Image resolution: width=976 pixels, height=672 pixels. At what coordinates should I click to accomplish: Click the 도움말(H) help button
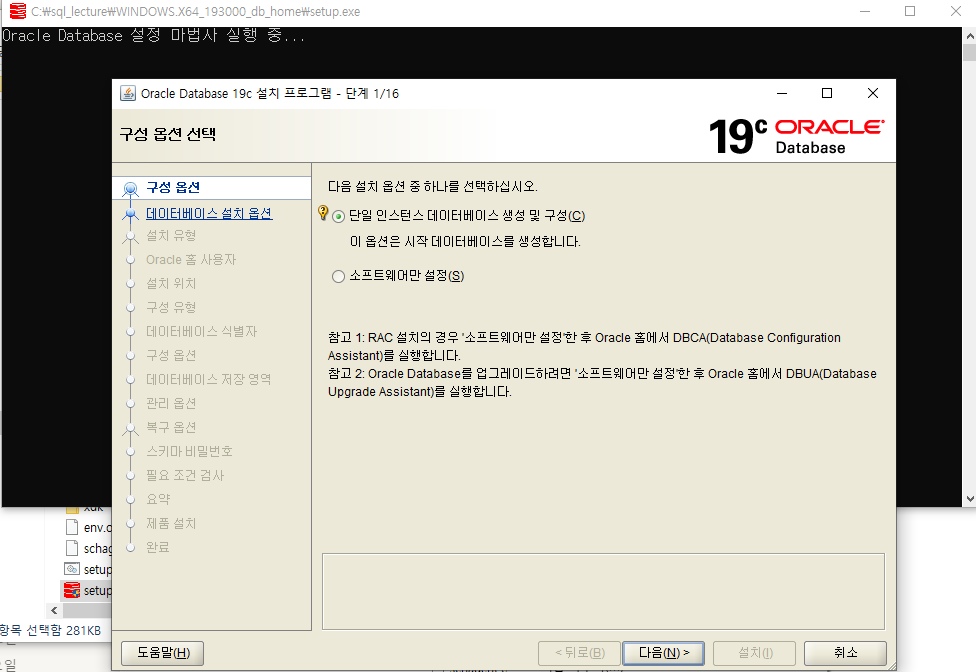pyautogui.click(x=163, y=653)
